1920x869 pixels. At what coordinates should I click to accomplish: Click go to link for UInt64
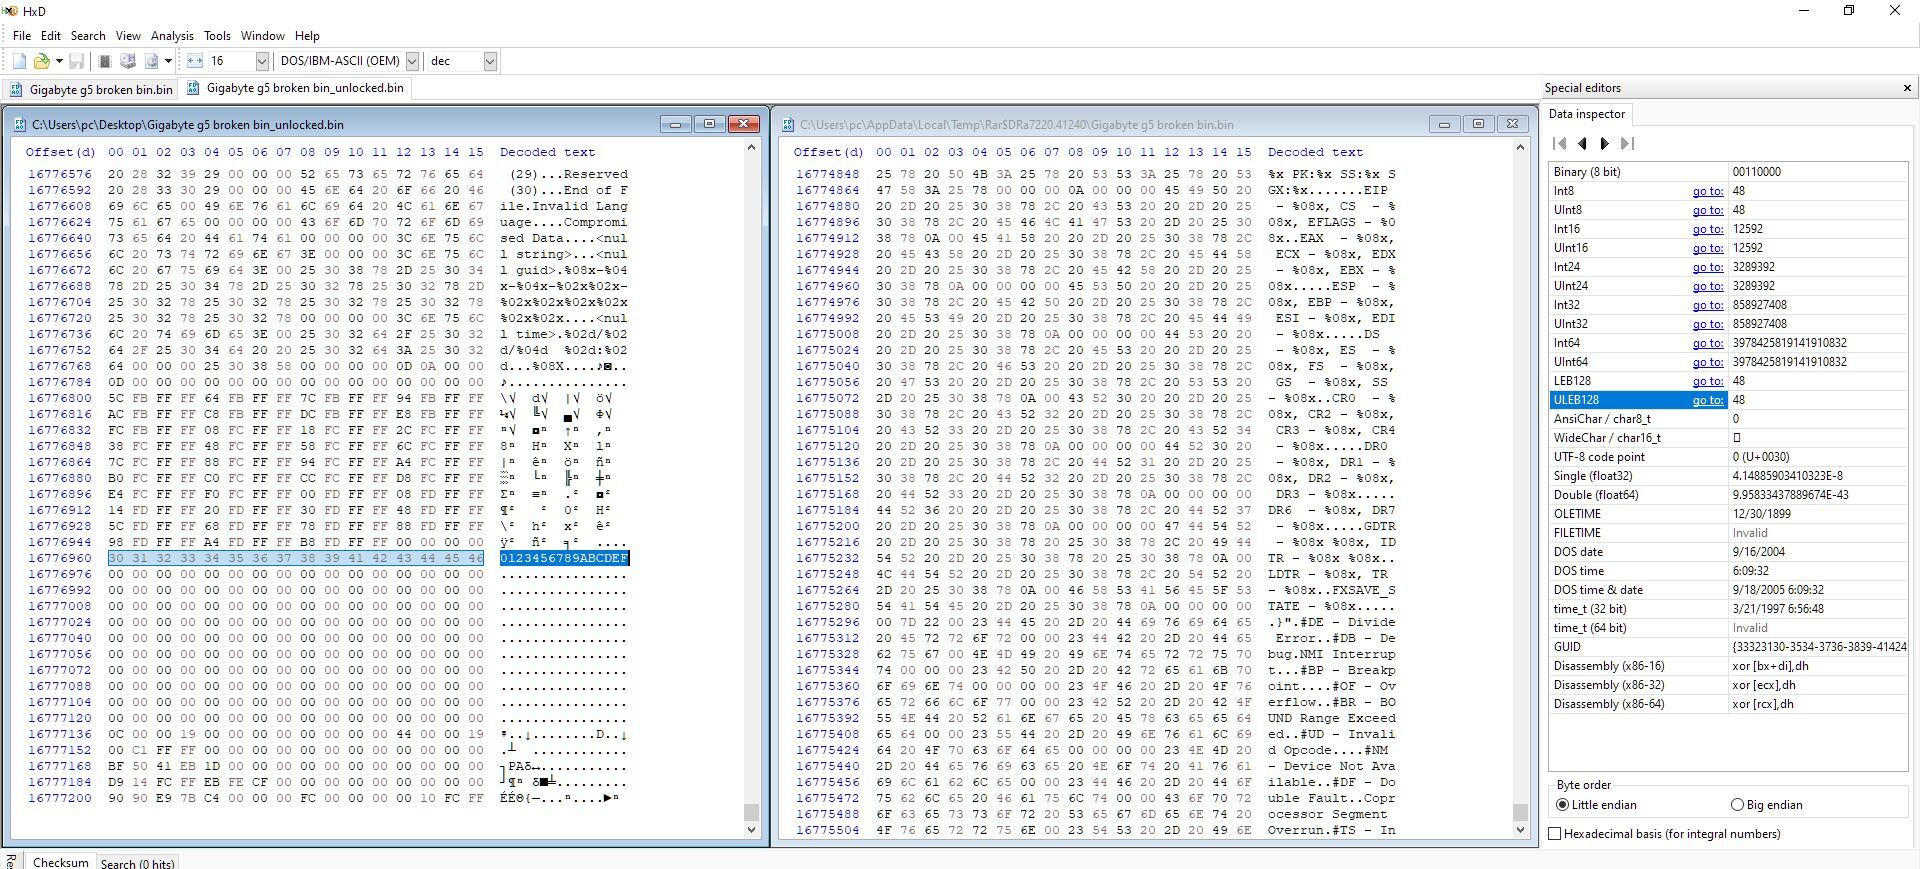click(1707, 362)
